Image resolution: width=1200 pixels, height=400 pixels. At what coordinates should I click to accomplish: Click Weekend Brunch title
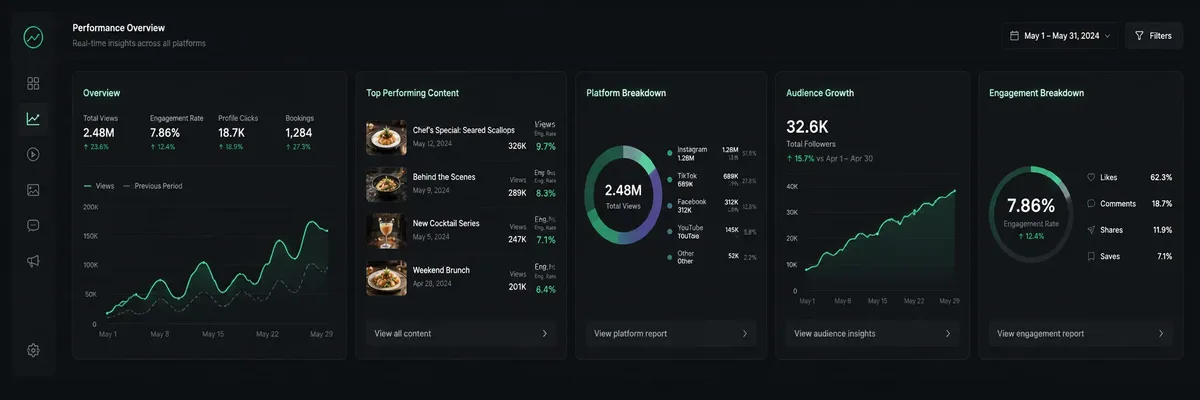pos(441,270)
